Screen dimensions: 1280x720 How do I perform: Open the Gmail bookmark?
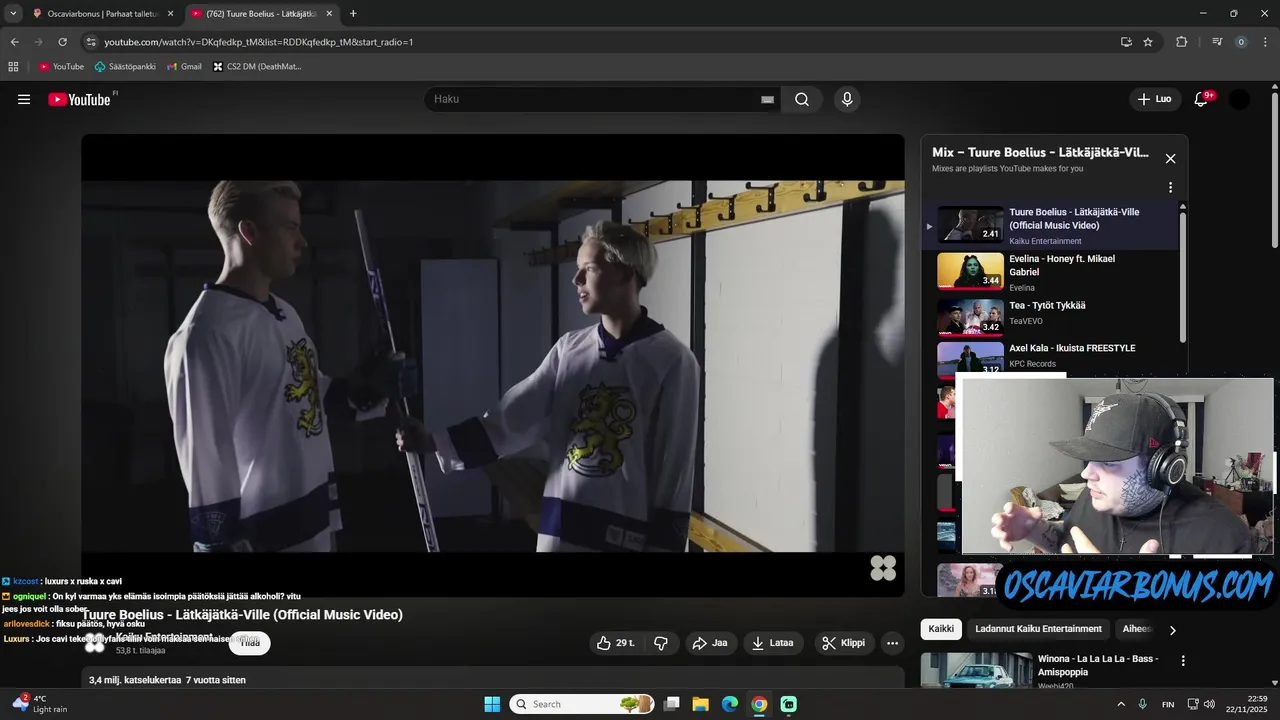184,67
